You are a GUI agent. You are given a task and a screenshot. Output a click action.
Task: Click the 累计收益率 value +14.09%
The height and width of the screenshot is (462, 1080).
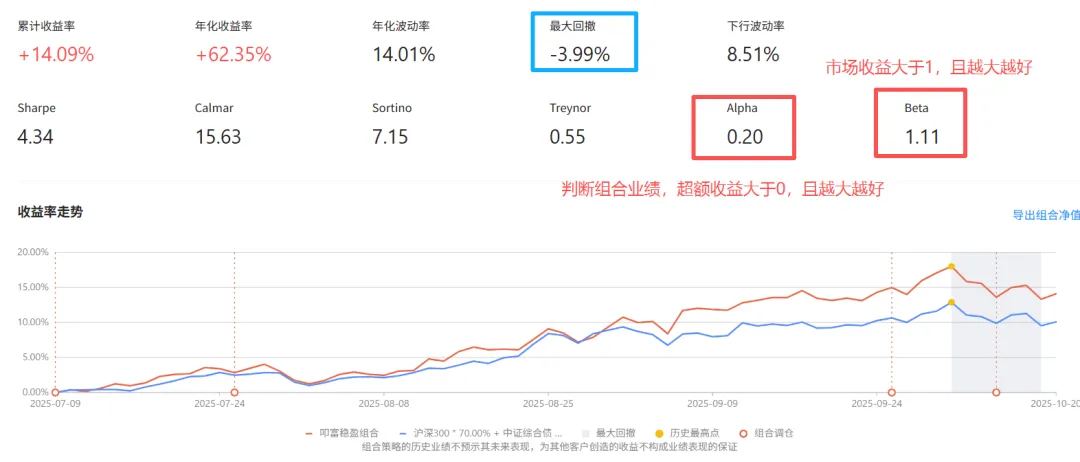pos(56,55)
